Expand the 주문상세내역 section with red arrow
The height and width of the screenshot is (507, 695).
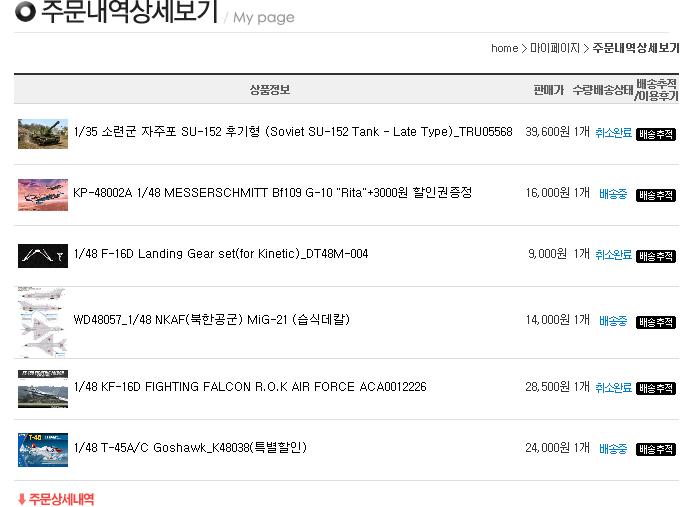(x=56, y=498)
